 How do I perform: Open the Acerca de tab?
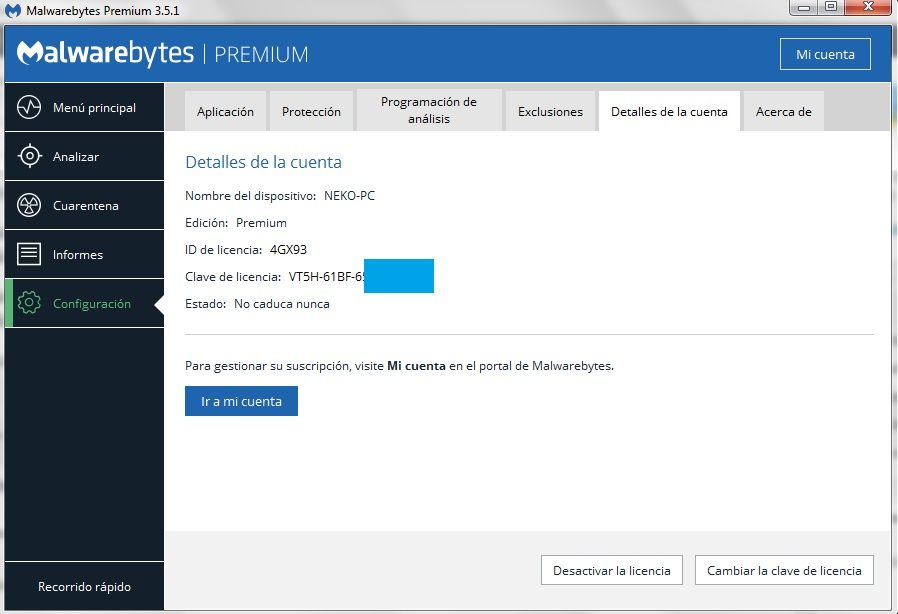click(784, 112)
